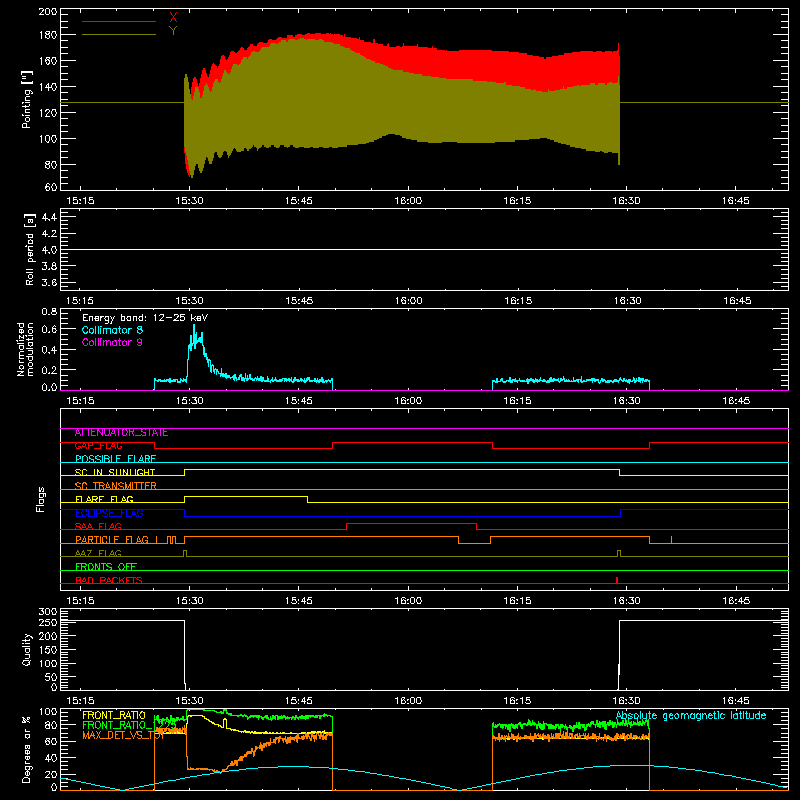The height and width of the screenshot is (800, 800).
Task: Click the '15:30' time label under Roll period plot
Action: pyautogui.click(x=189, y=301)
